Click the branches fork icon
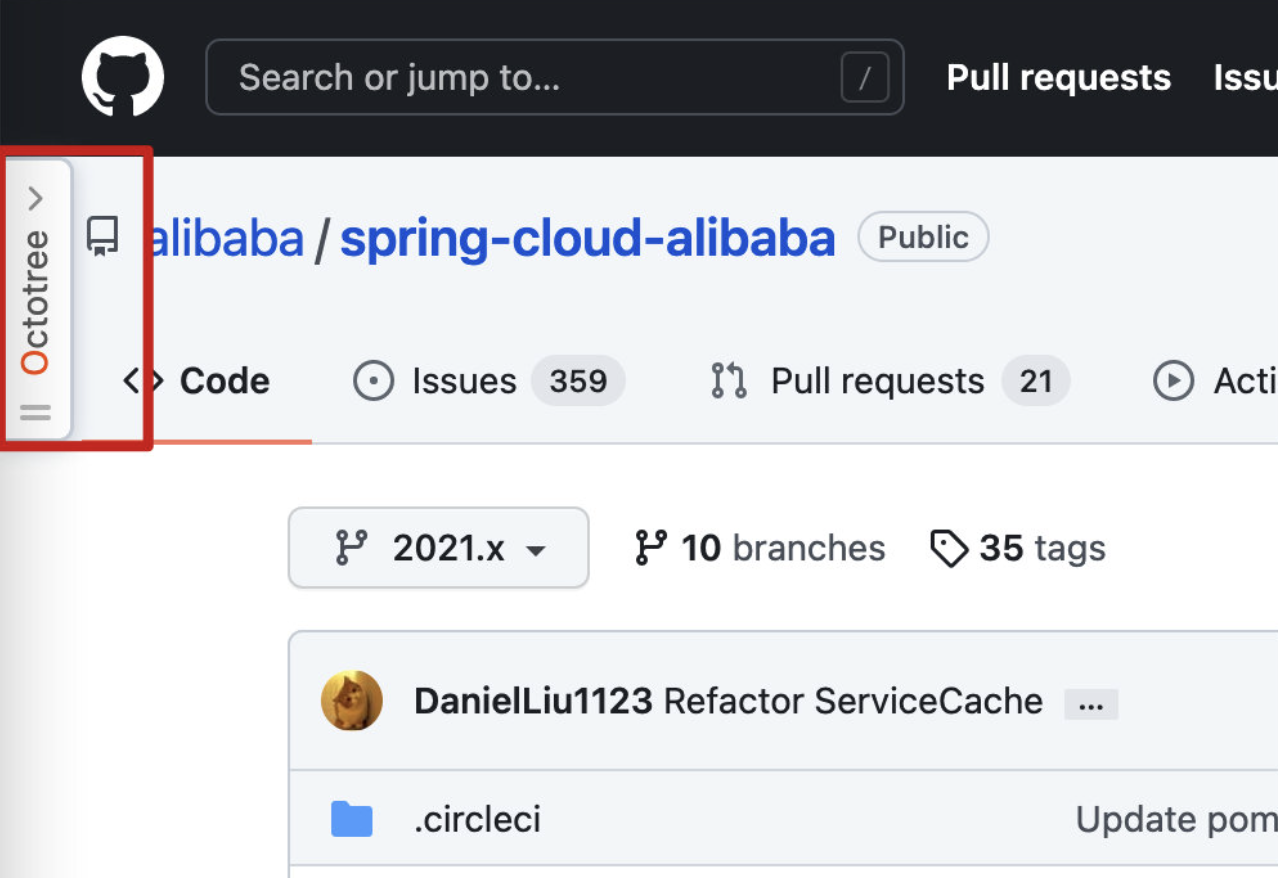 (651, 548)
